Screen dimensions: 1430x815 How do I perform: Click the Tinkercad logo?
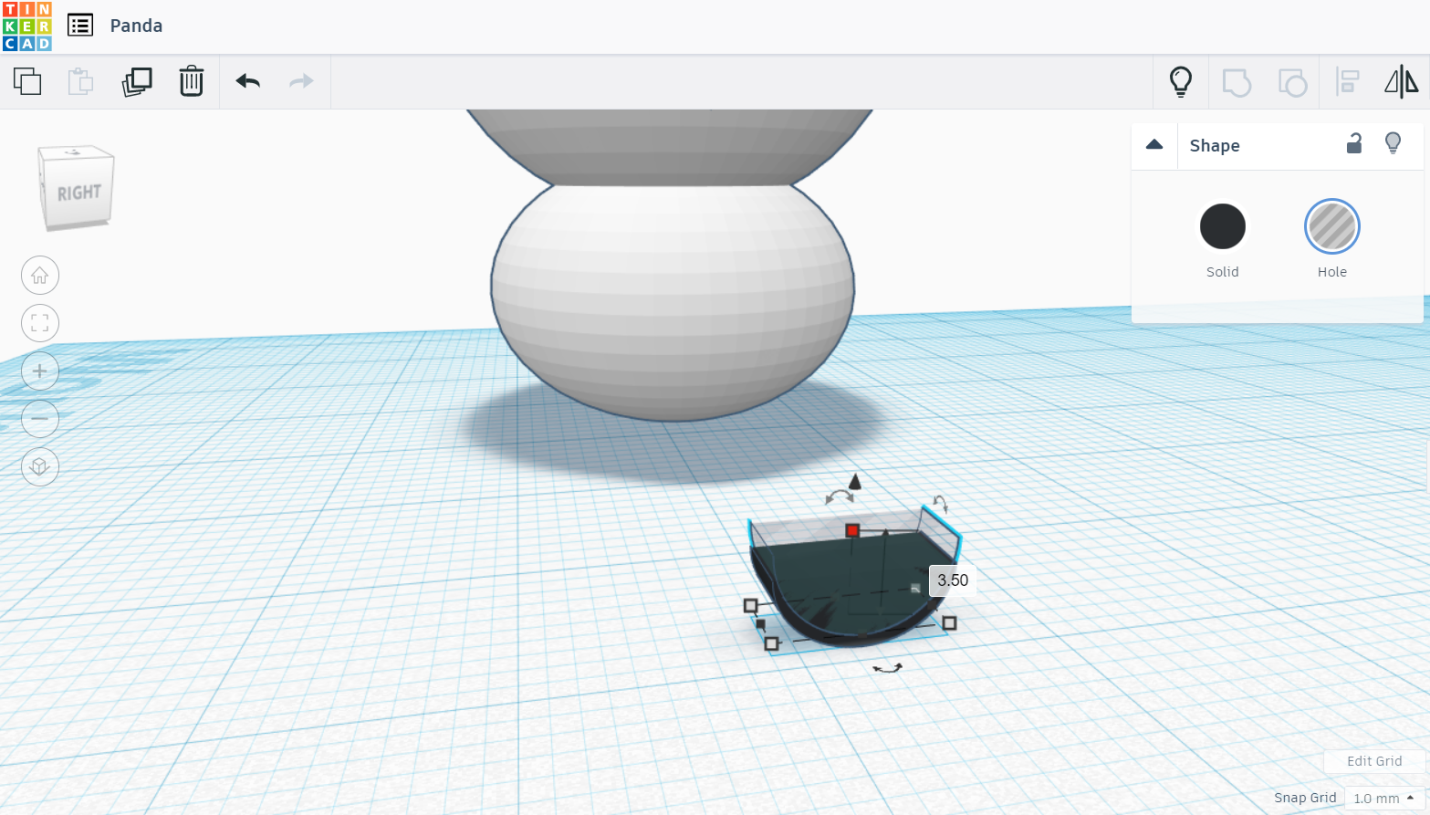27,26
